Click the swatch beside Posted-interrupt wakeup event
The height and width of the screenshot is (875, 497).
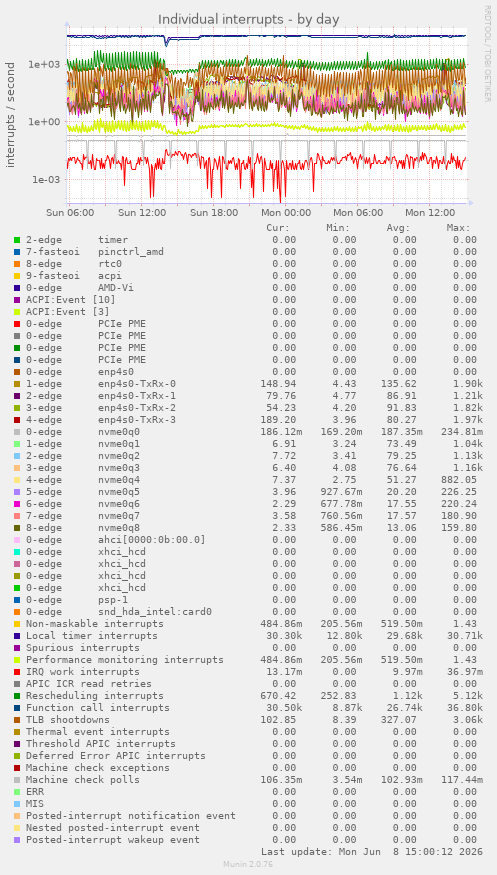pos(17,840)
